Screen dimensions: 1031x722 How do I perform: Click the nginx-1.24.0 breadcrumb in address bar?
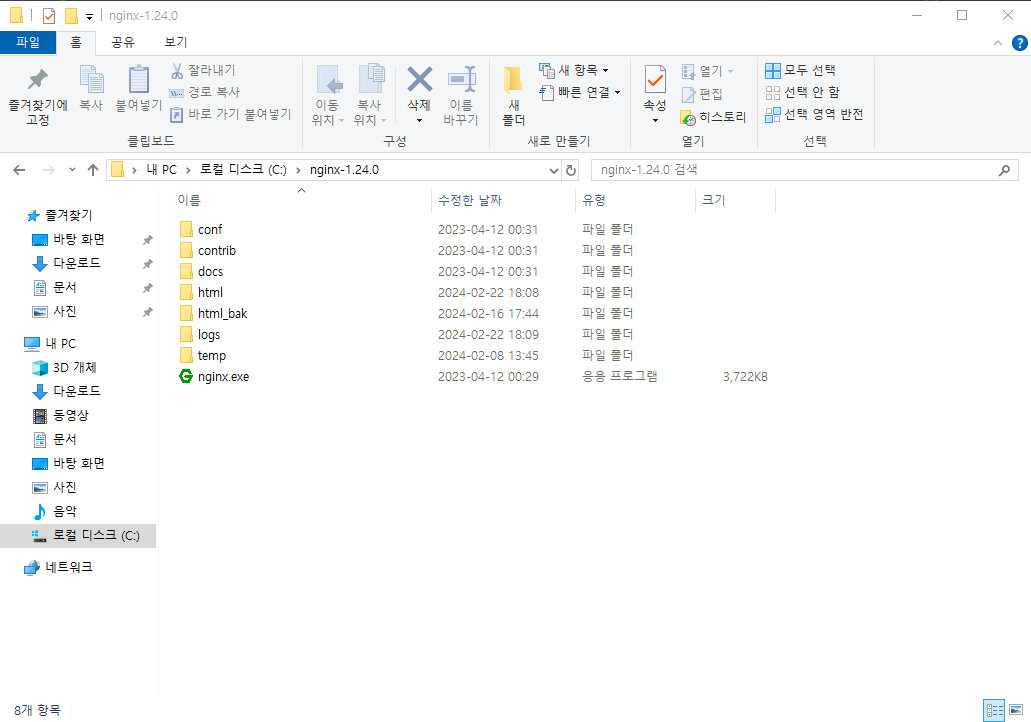click(344, 170)
